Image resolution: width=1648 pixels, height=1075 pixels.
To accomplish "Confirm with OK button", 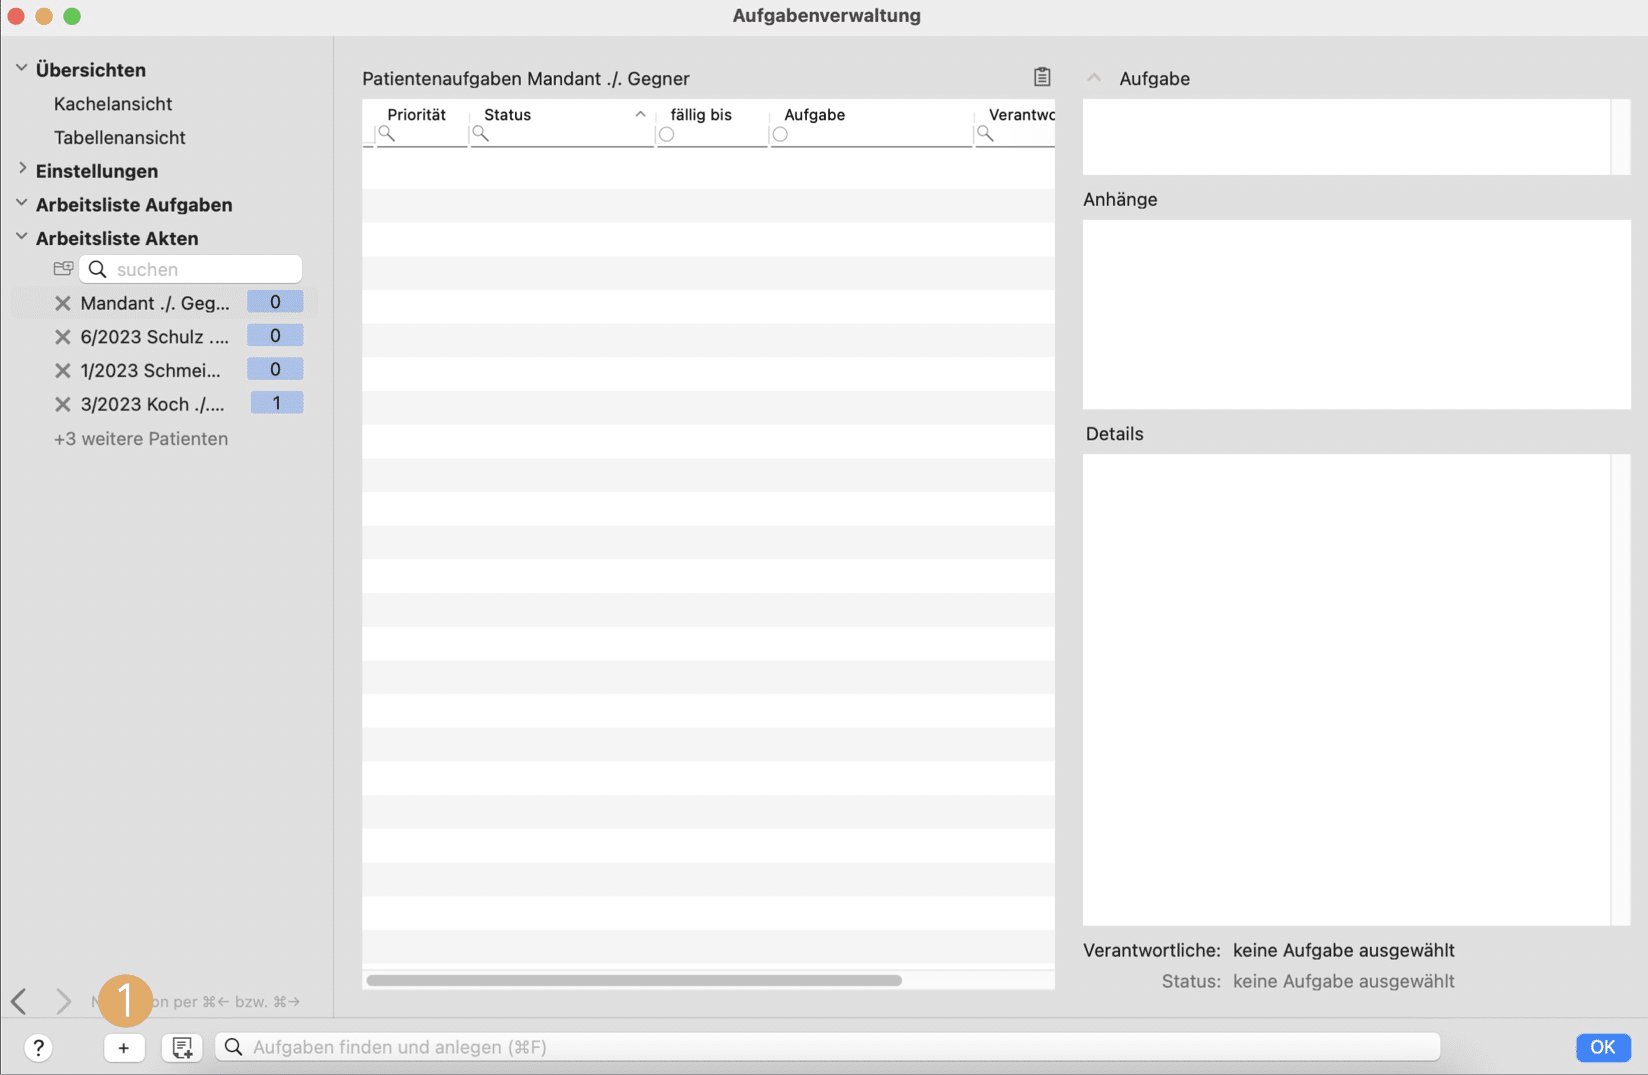I will click(x=1603, y=1047).
